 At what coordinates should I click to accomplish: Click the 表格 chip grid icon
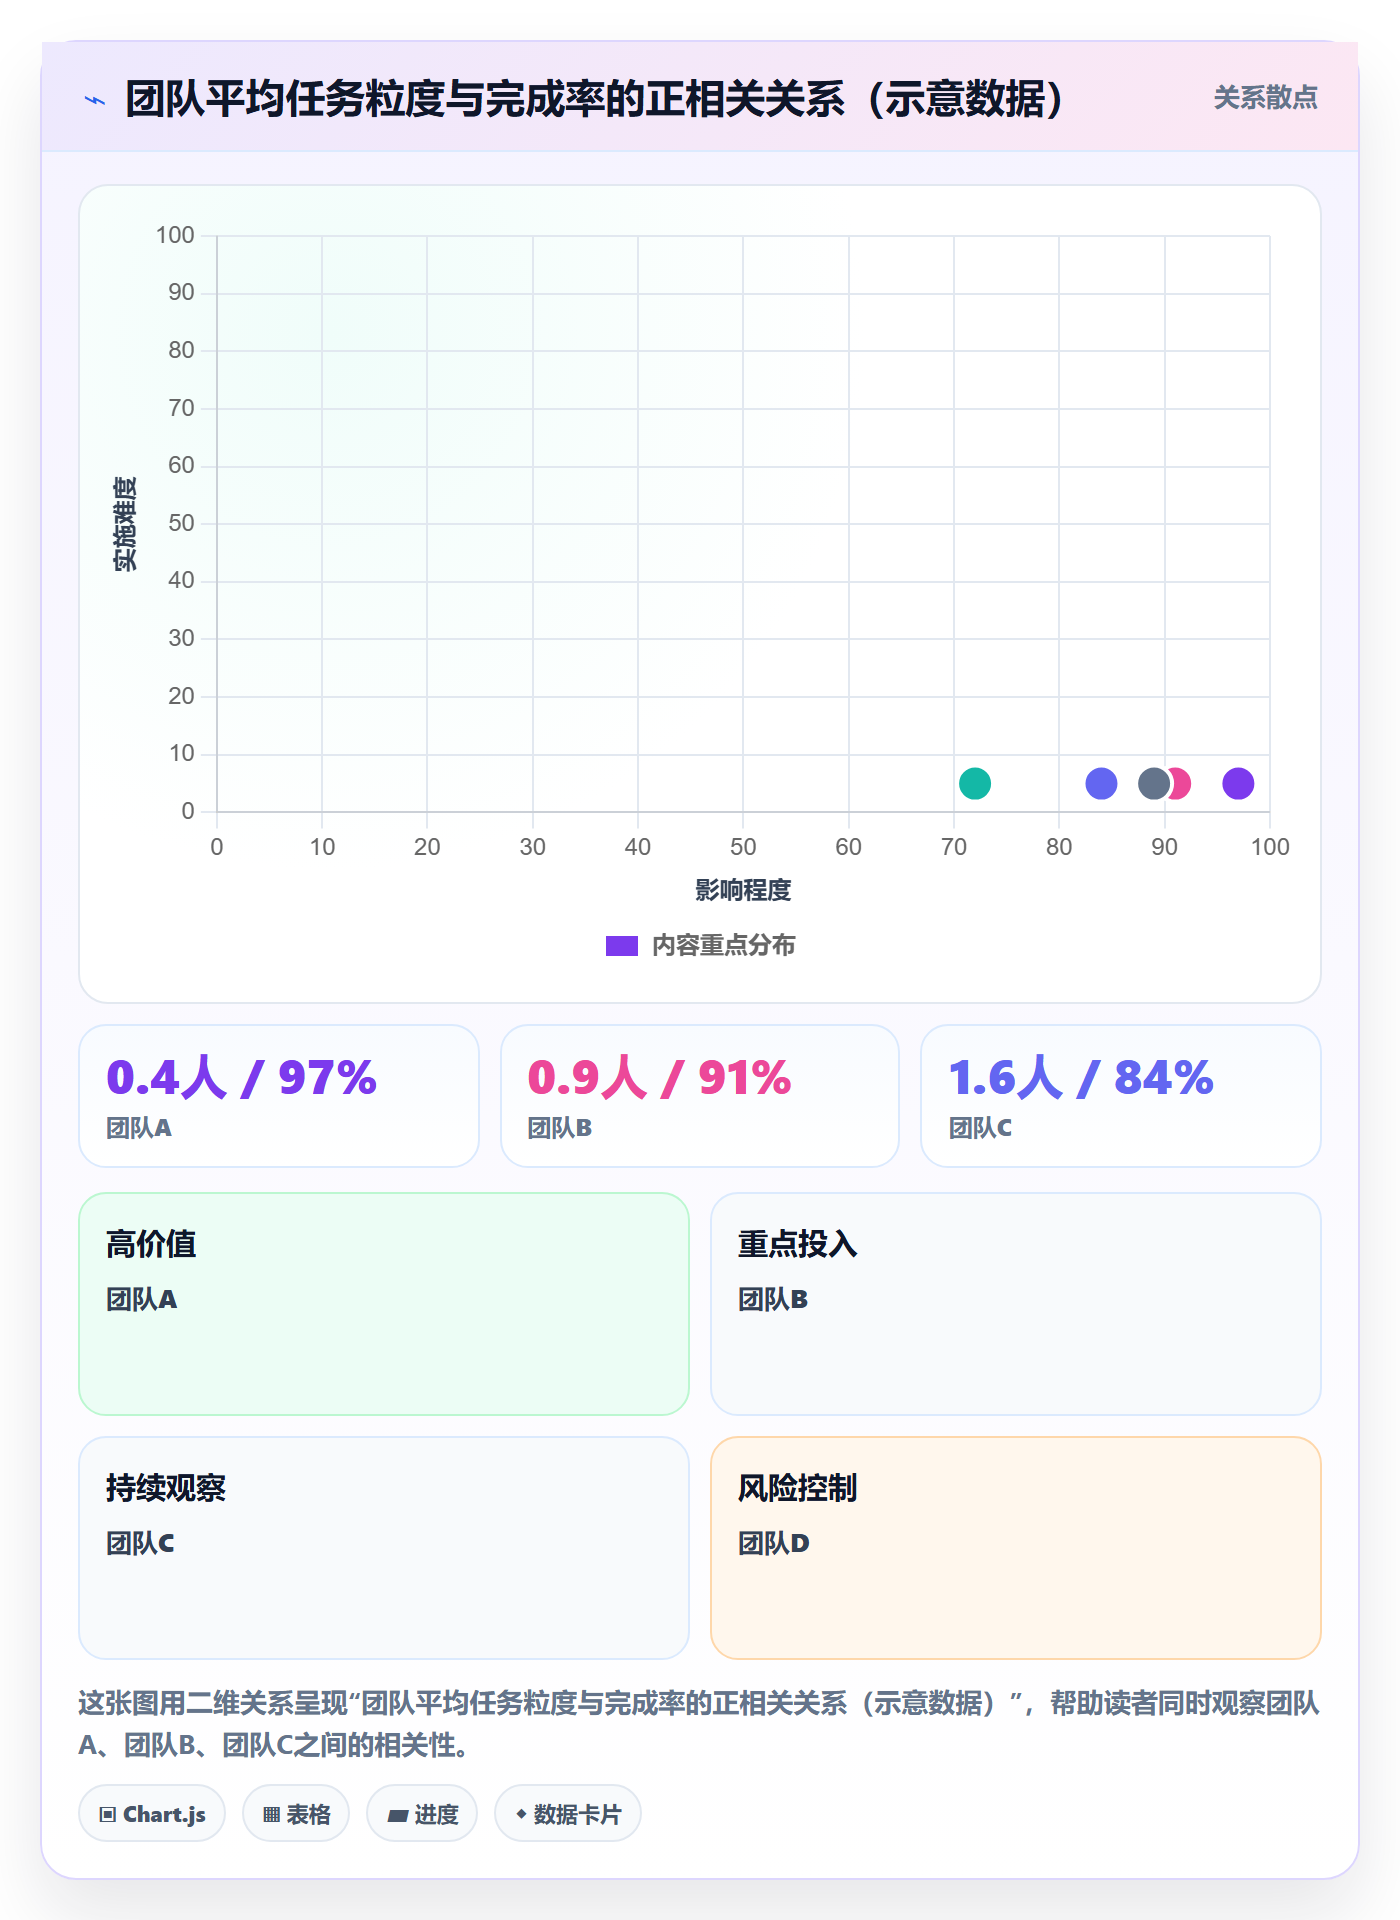click(x=271, y=1815)
